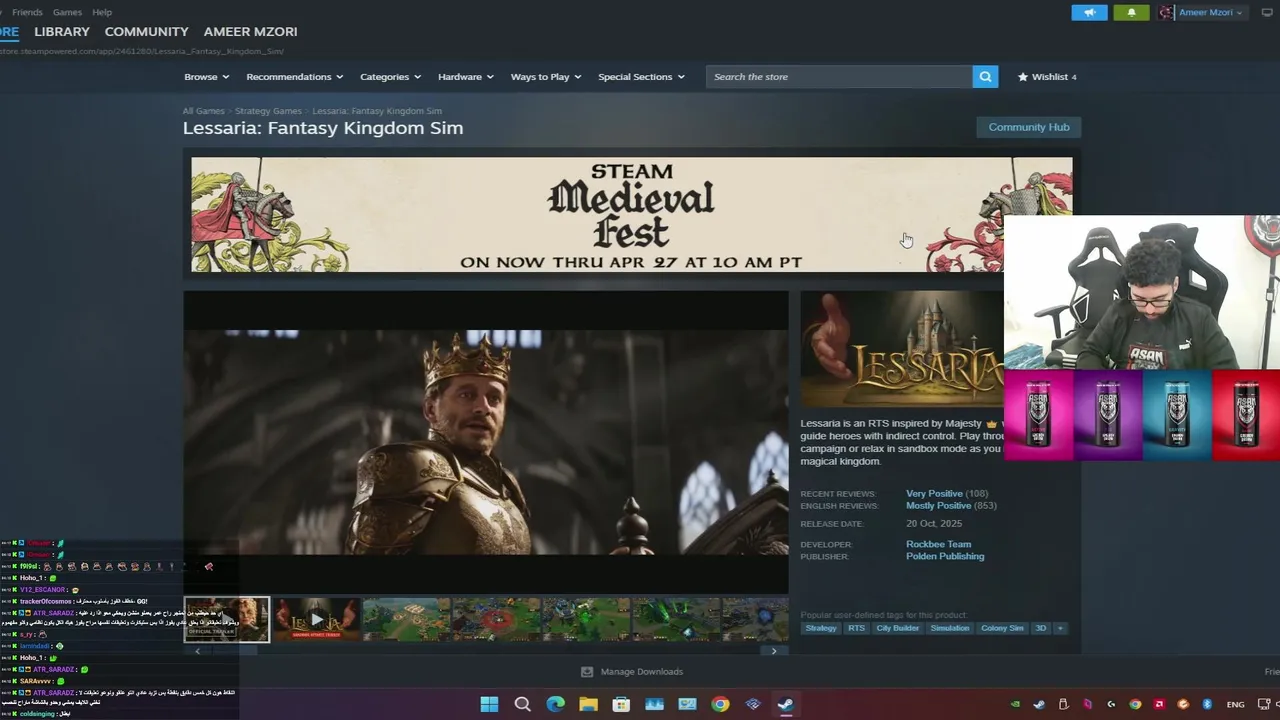Screen dimensions: 1280x720
Task: Click the Manage Downloads icon
Action: 587,672
